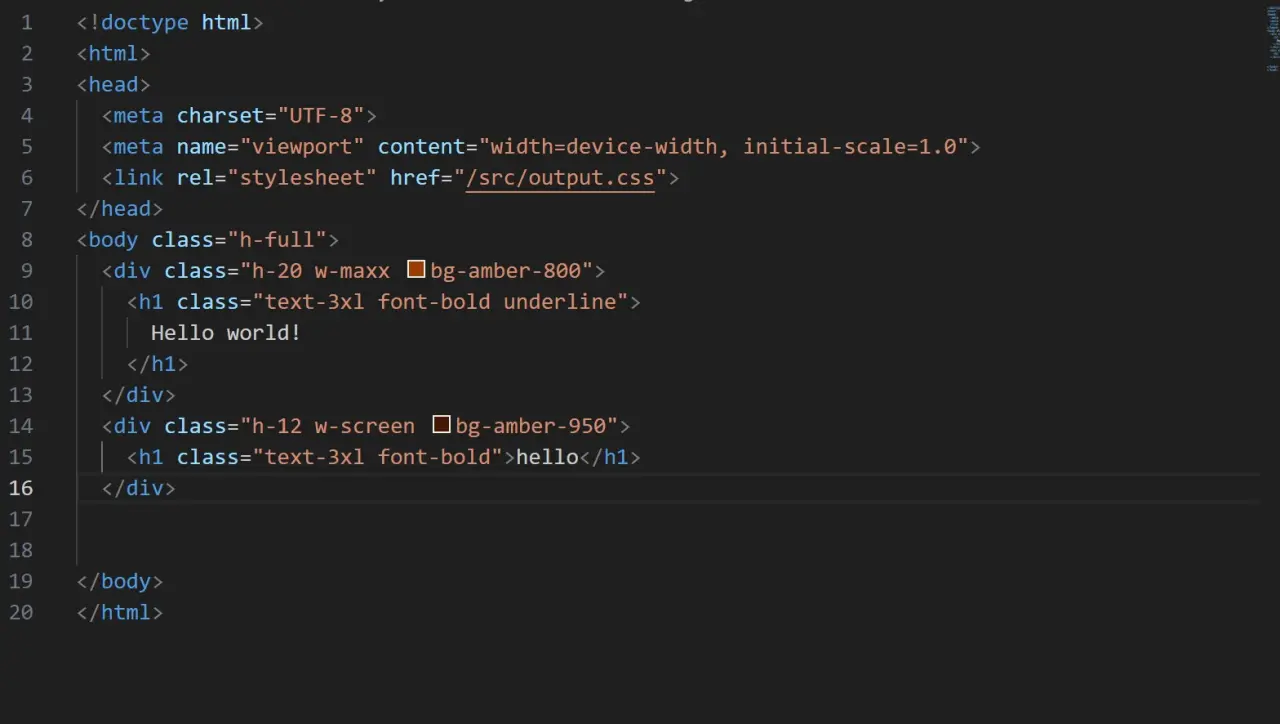Click the "Hello world!" text
Screen dimensions: 1280x724
pos(226,332)
